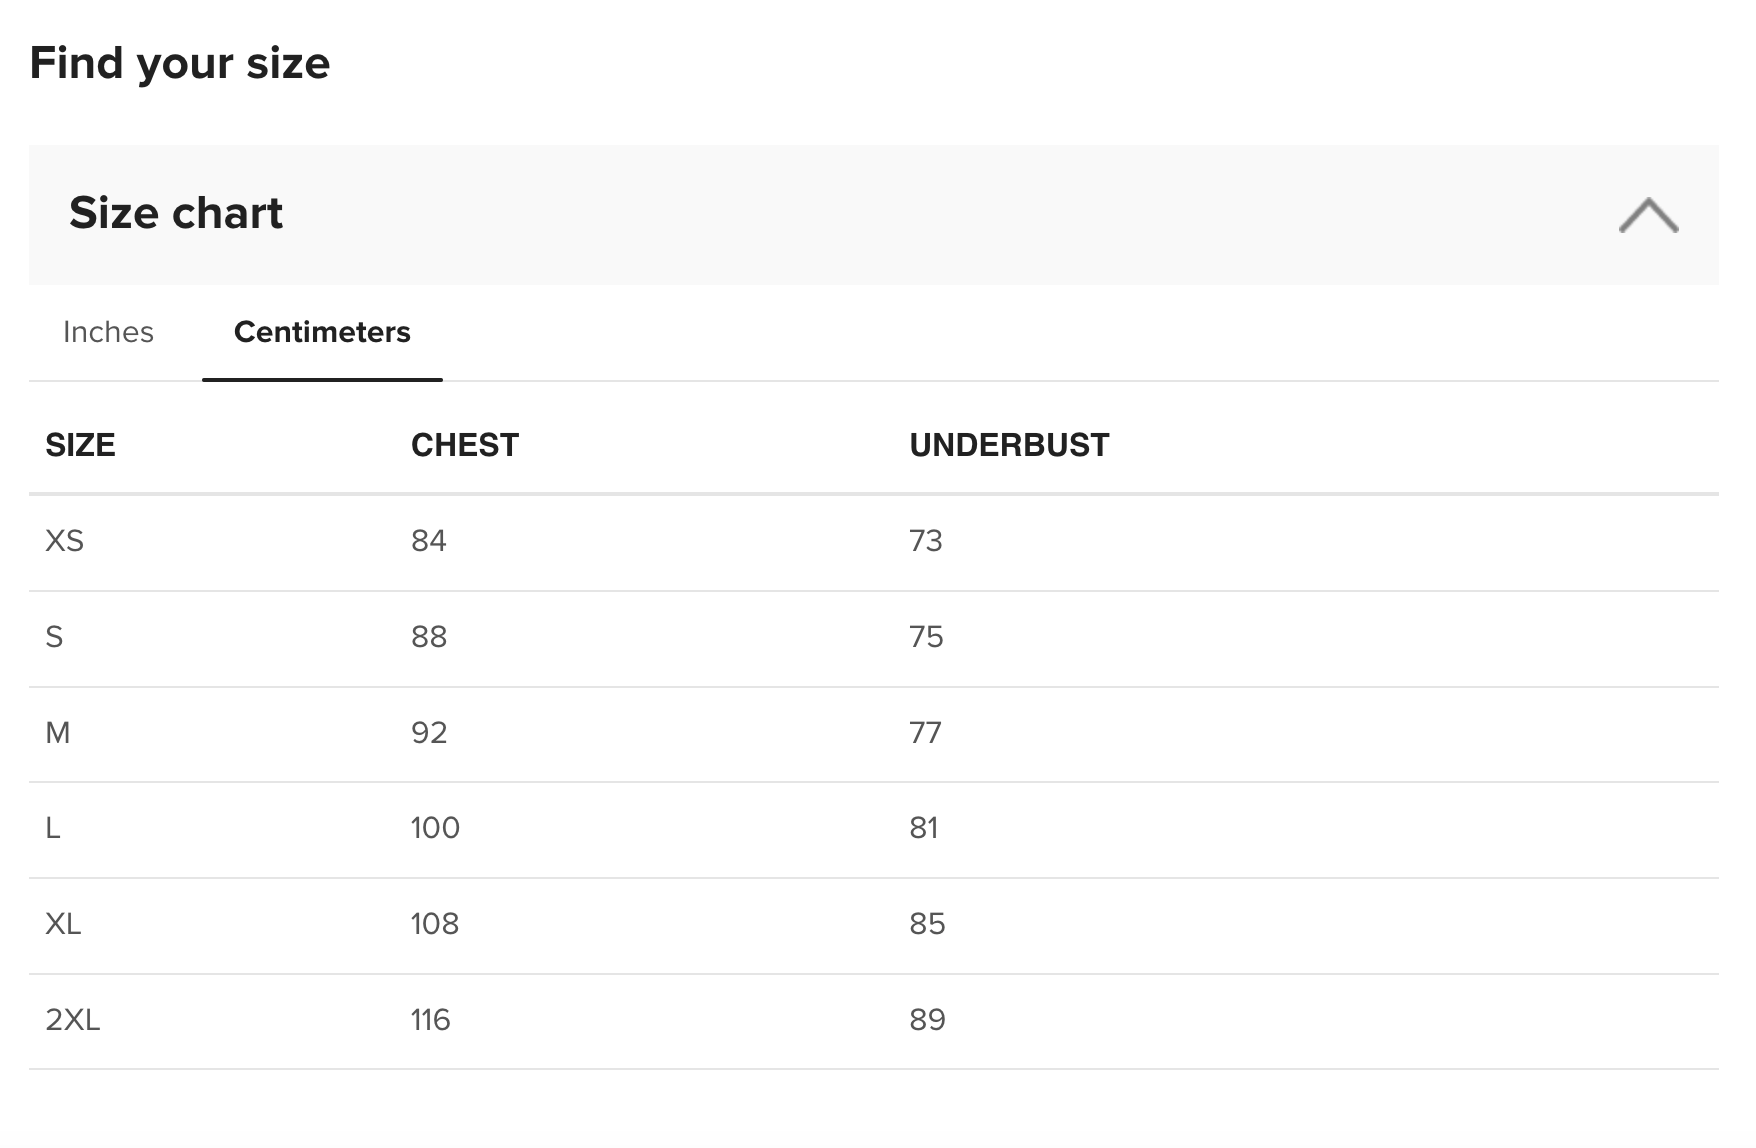Viewport: 1756px width, 1148px height.
Task: Switch to the Inches tab
Action: (x=108, y=332)
